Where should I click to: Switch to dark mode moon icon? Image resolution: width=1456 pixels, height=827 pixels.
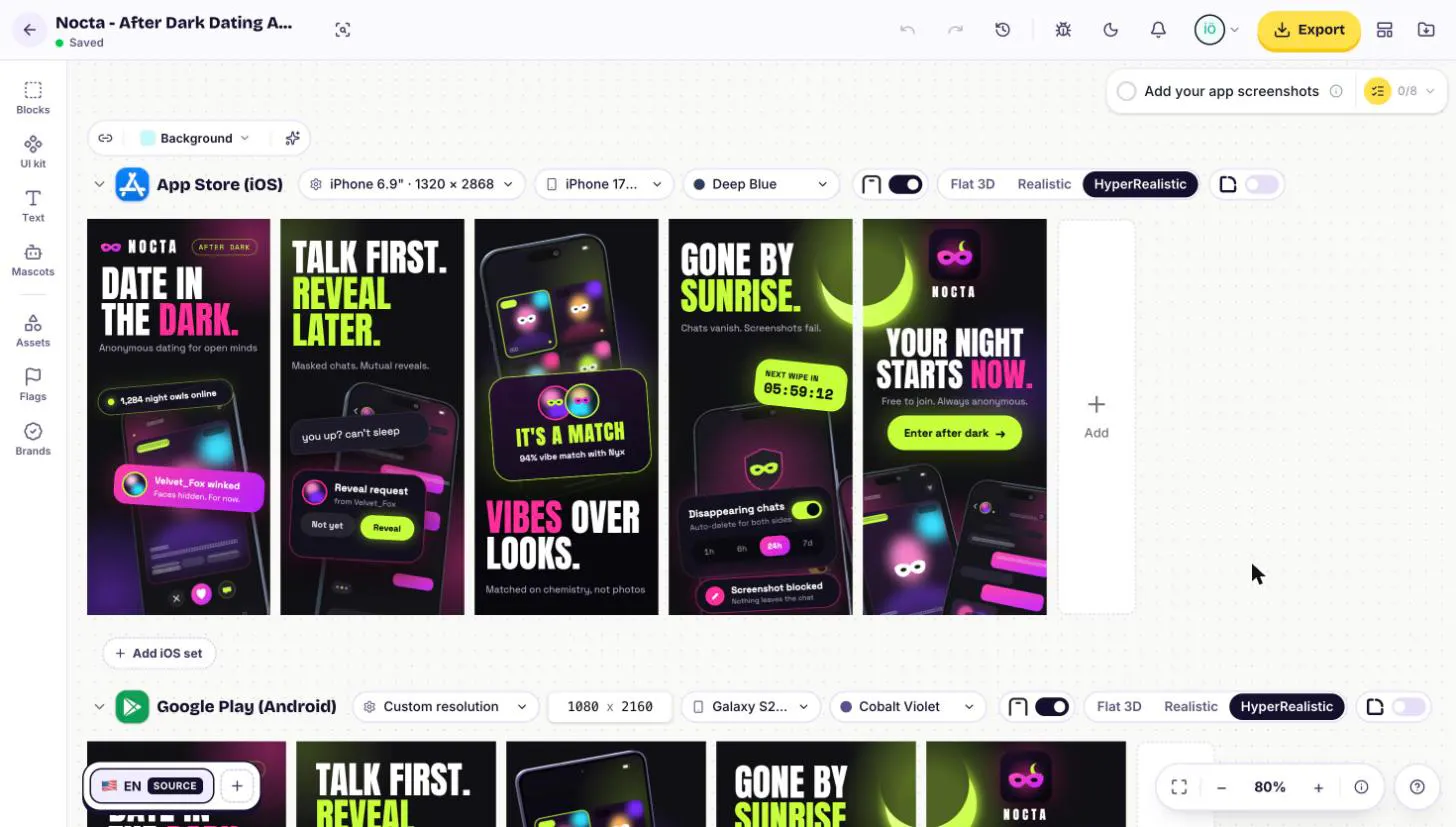[1110, 30]
